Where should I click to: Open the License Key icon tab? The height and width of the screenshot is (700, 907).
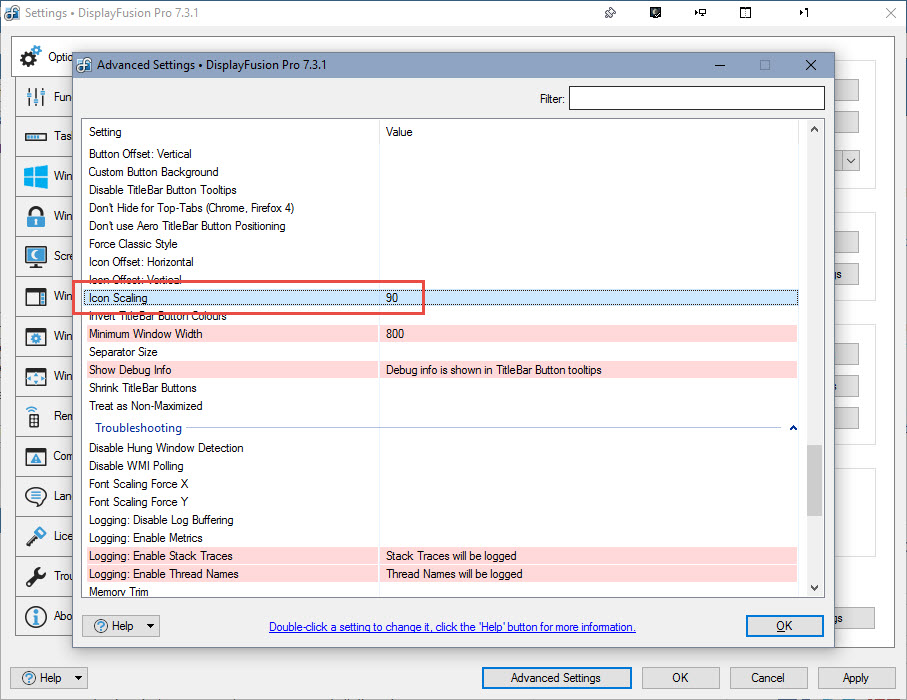[x=36, y=536]
